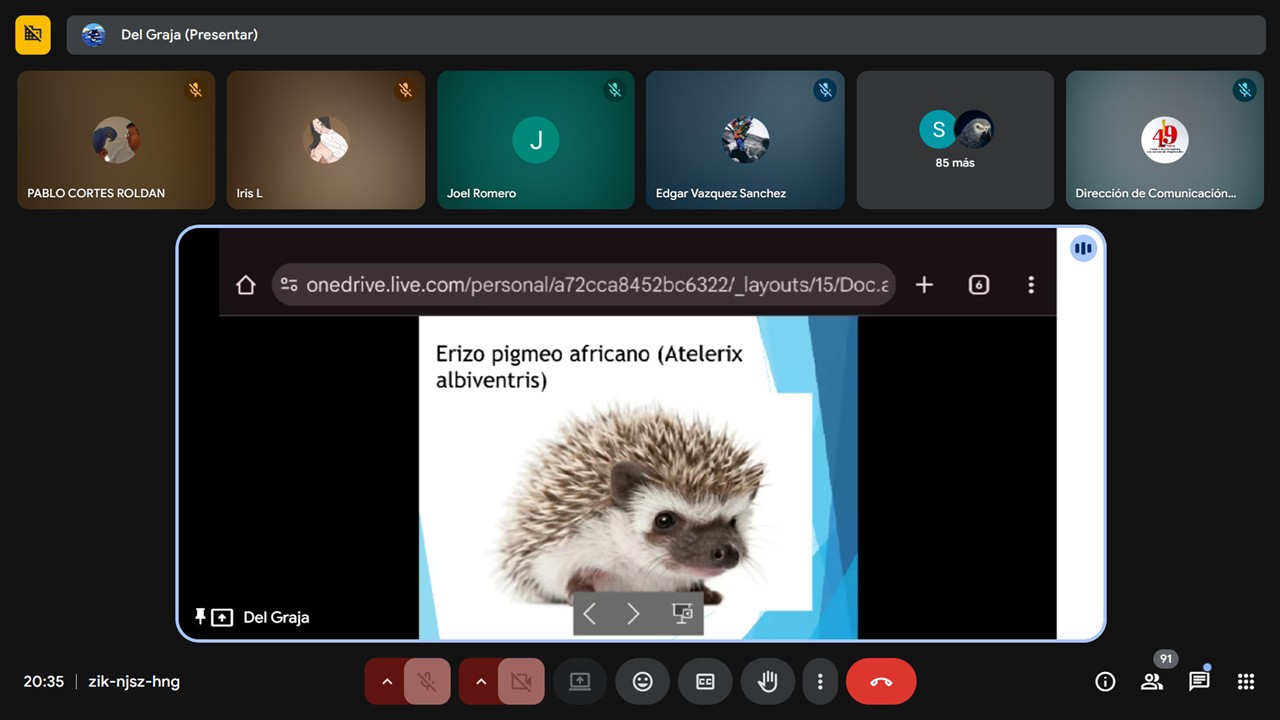Raise hand using the hand icon
This screenshot has width=1280, height=720.
[x=767, y=682]
